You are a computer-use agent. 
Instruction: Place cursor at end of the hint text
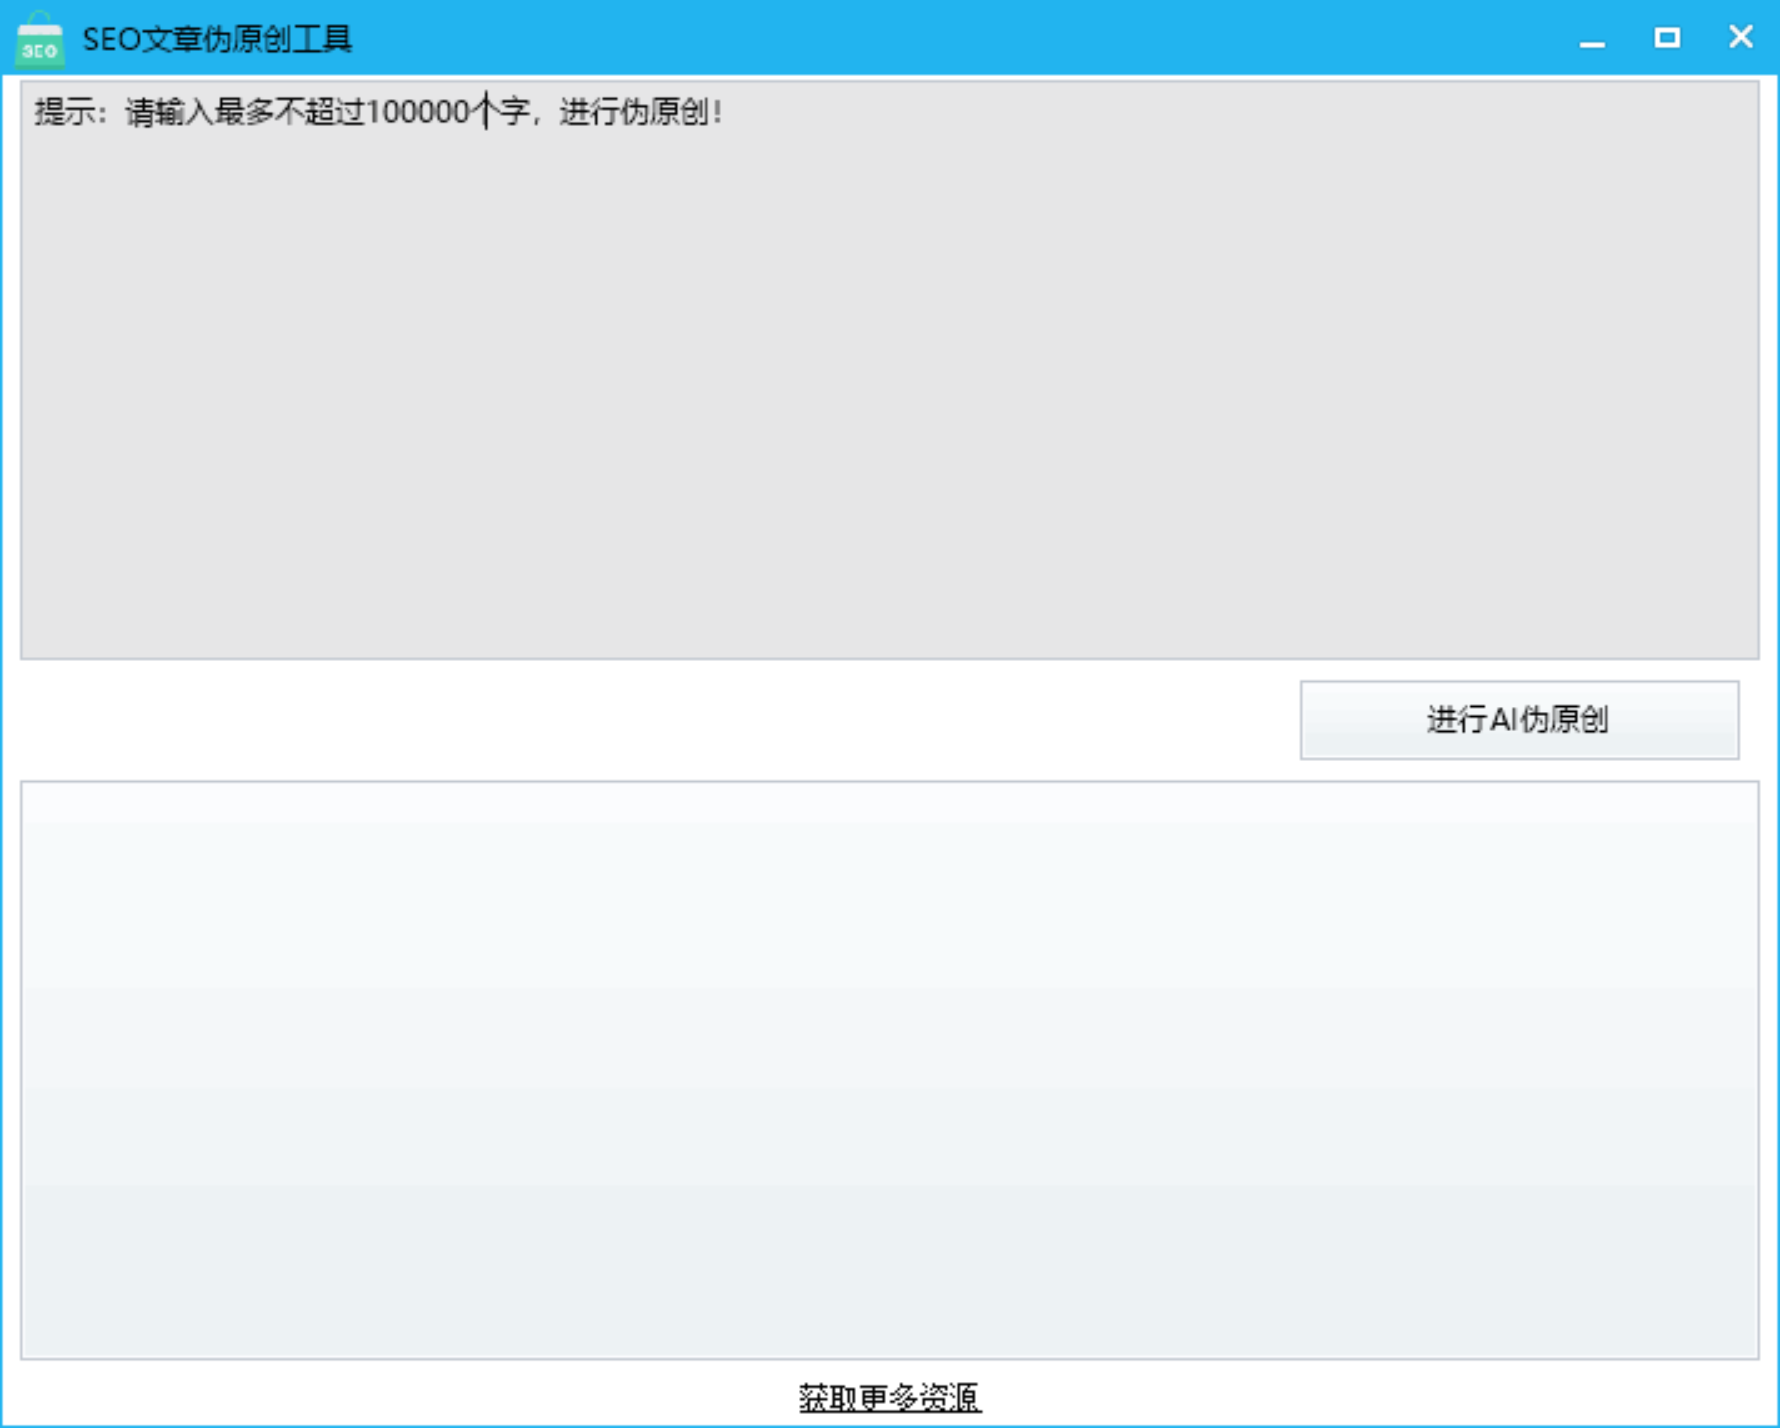pos(724,112)
